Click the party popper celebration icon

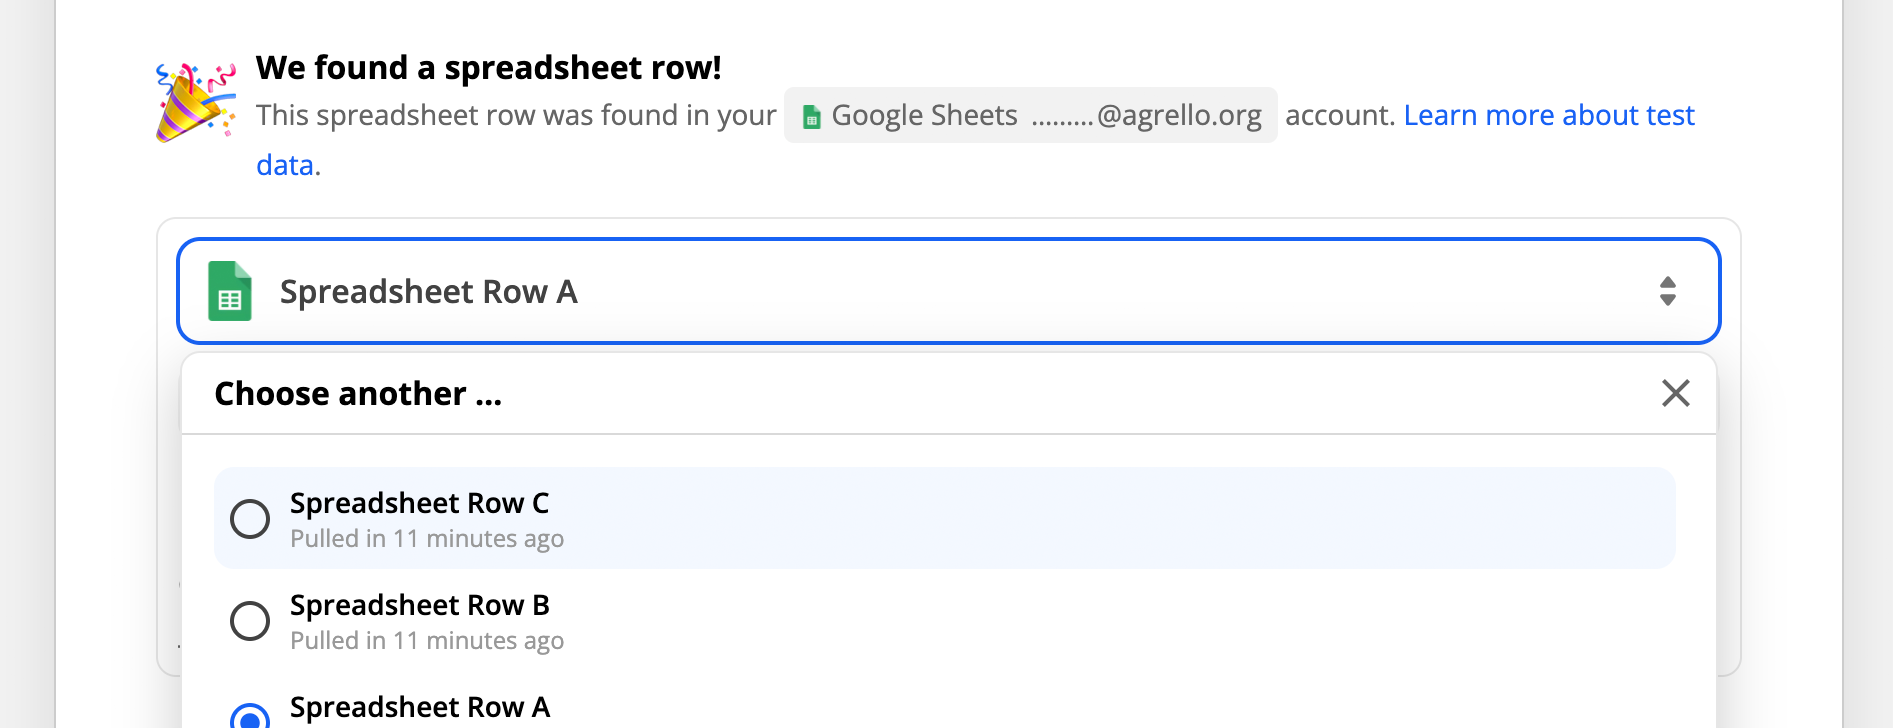(x=196, y=102)
